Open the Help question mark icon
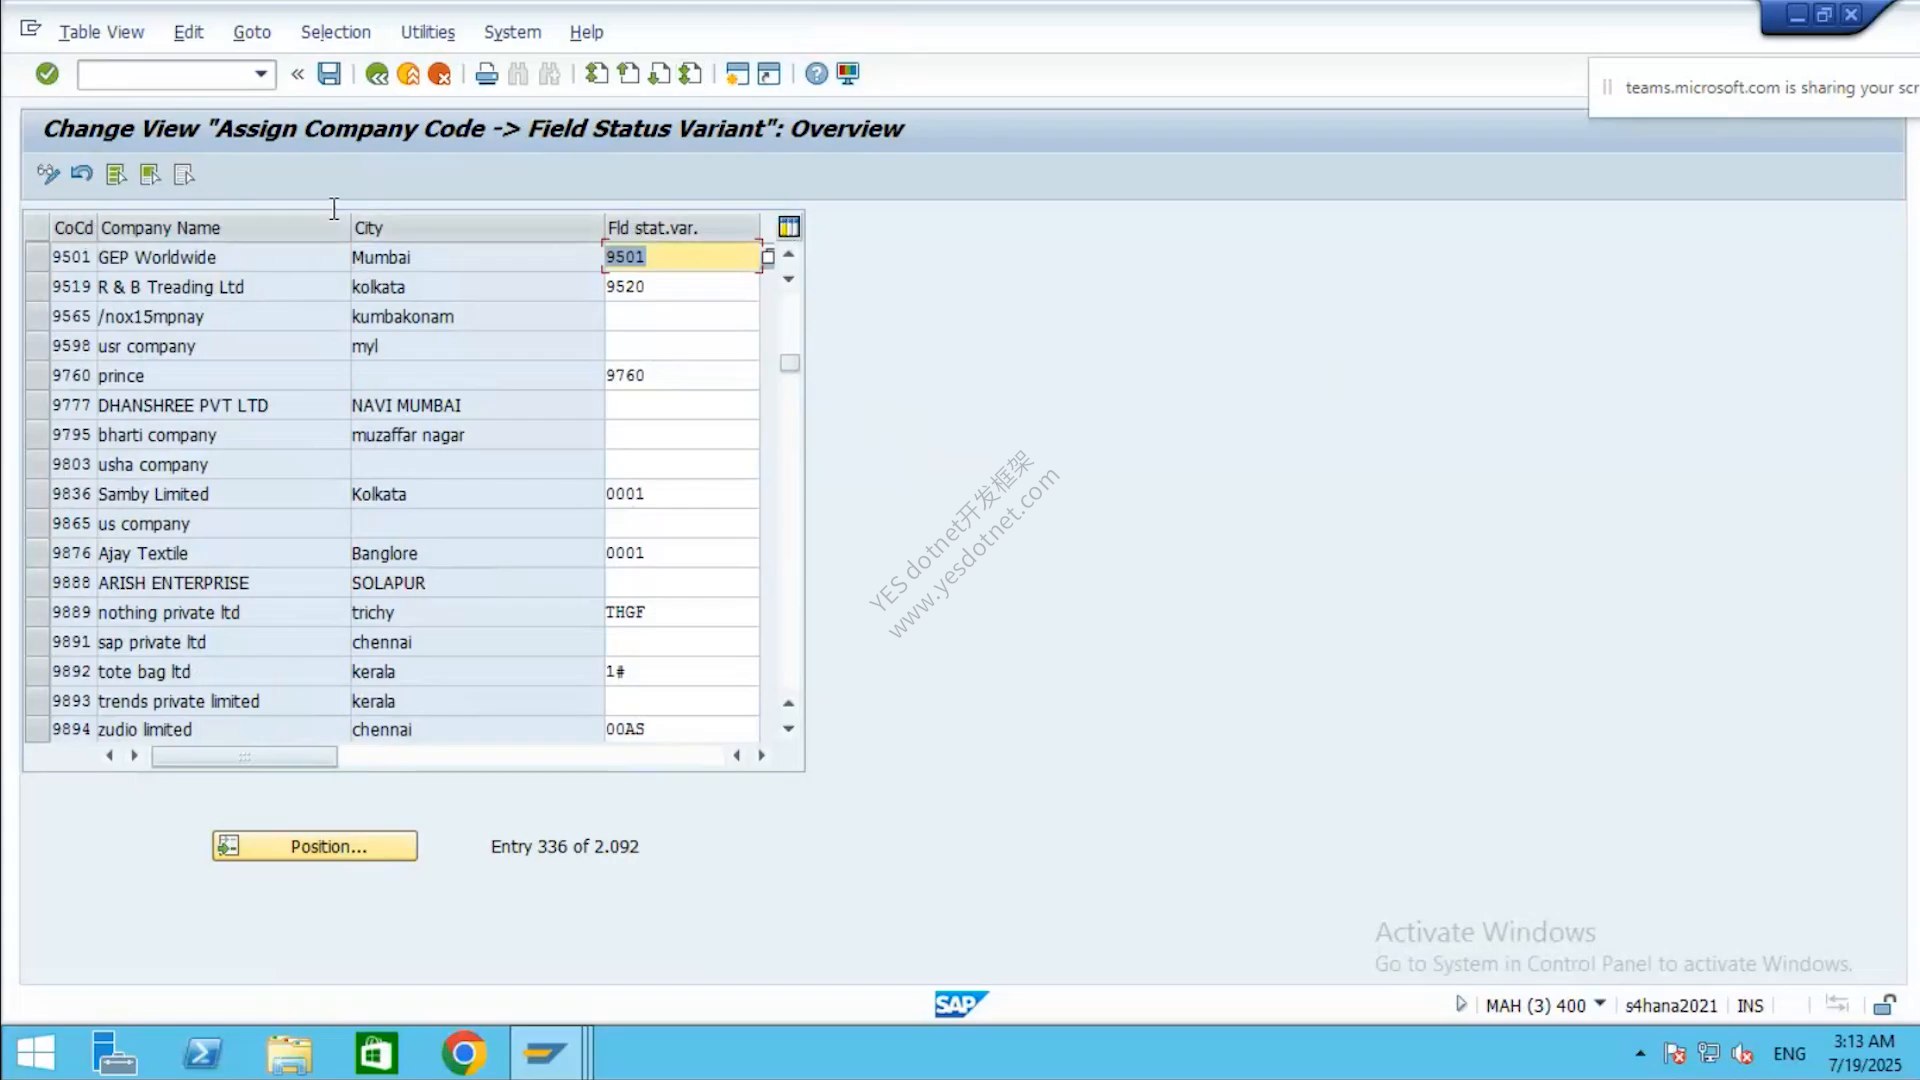 [x=816, y=74]
